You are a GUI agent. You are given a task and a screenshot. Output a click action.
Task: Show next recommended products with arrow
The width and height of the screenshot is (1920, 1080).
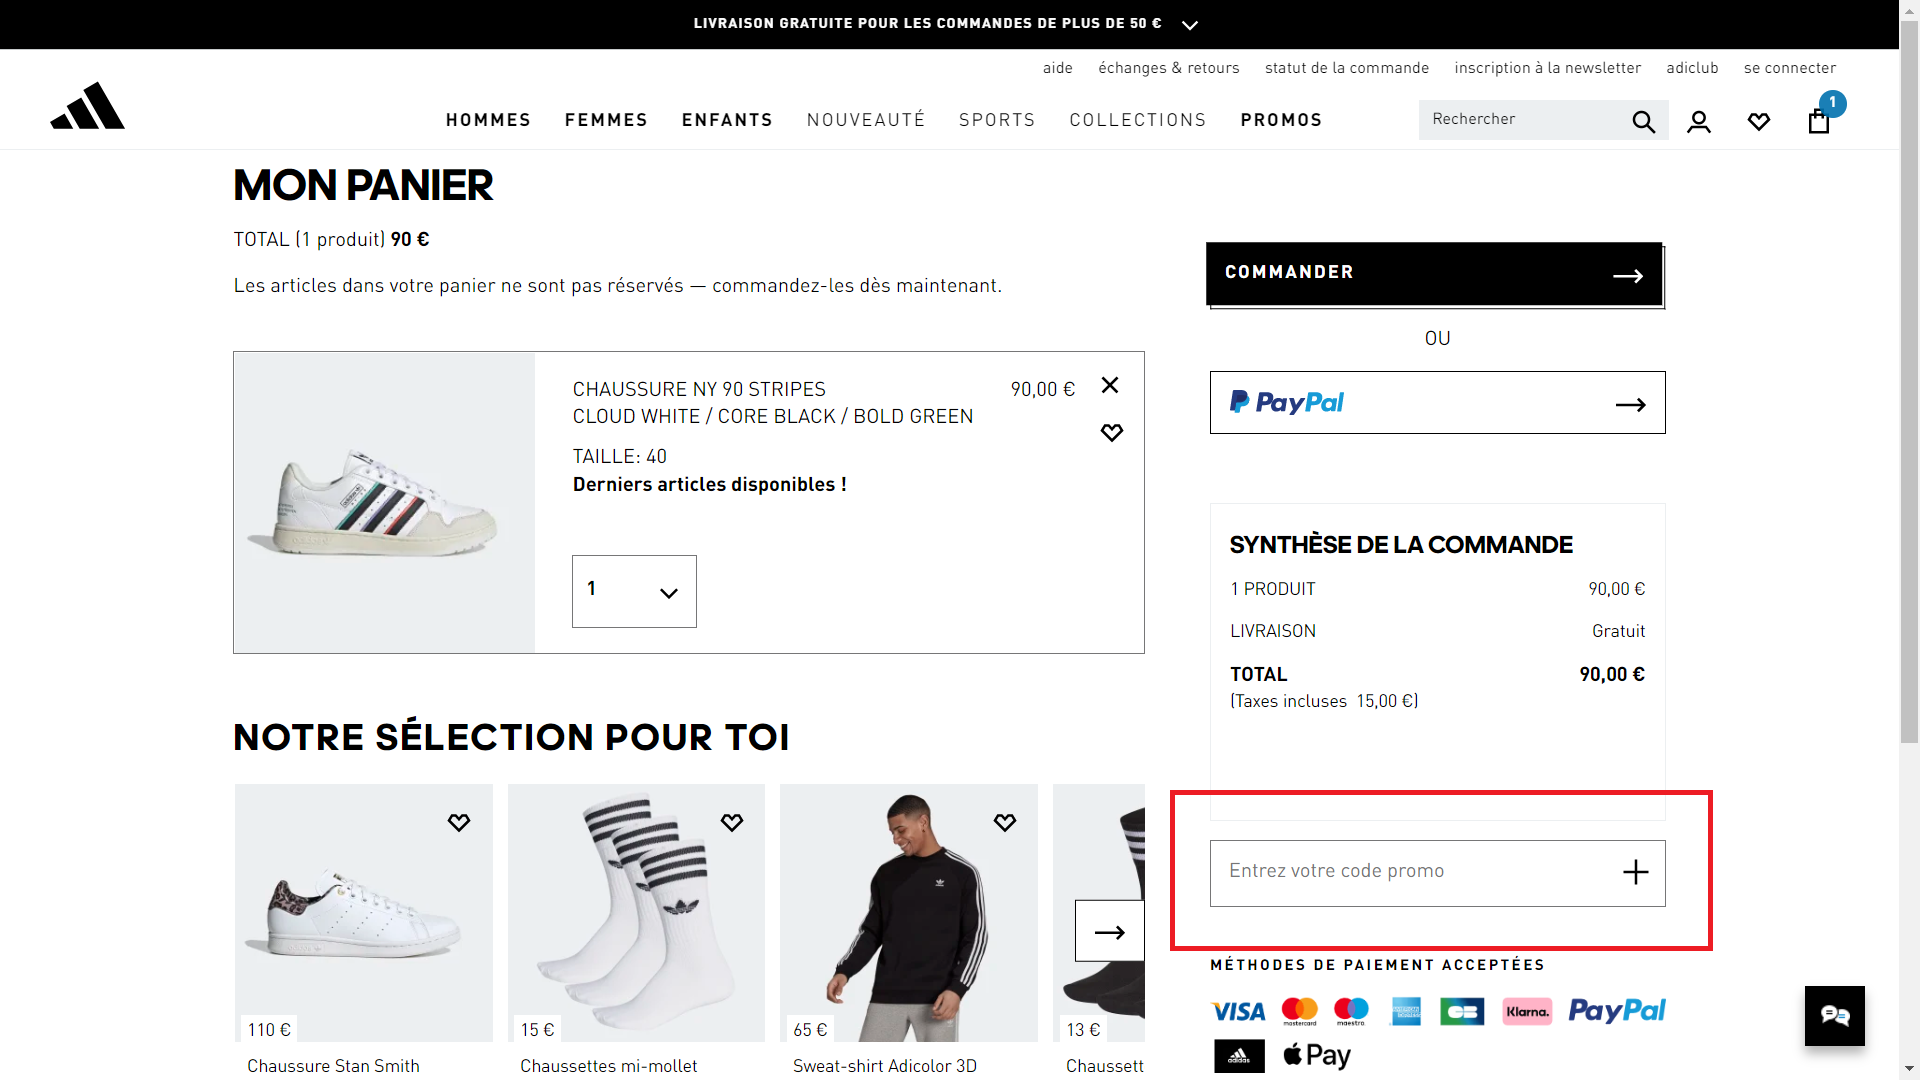click(1109, 931)
